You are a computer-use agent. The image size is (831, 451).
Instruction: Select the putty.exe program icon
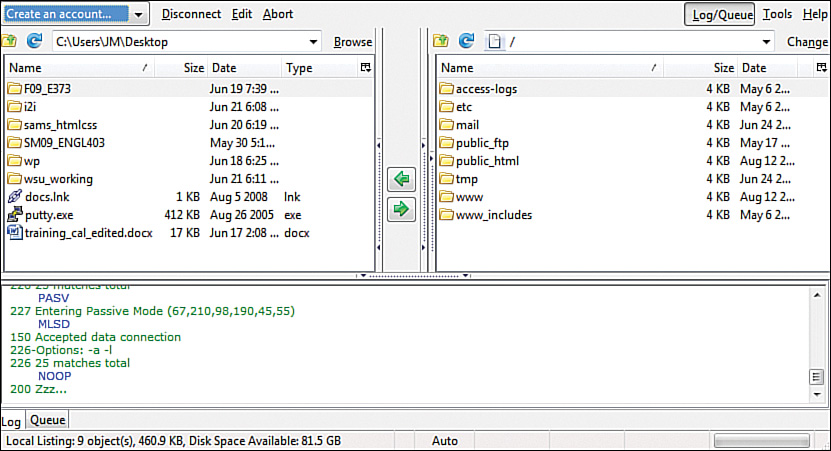[15, 215]
